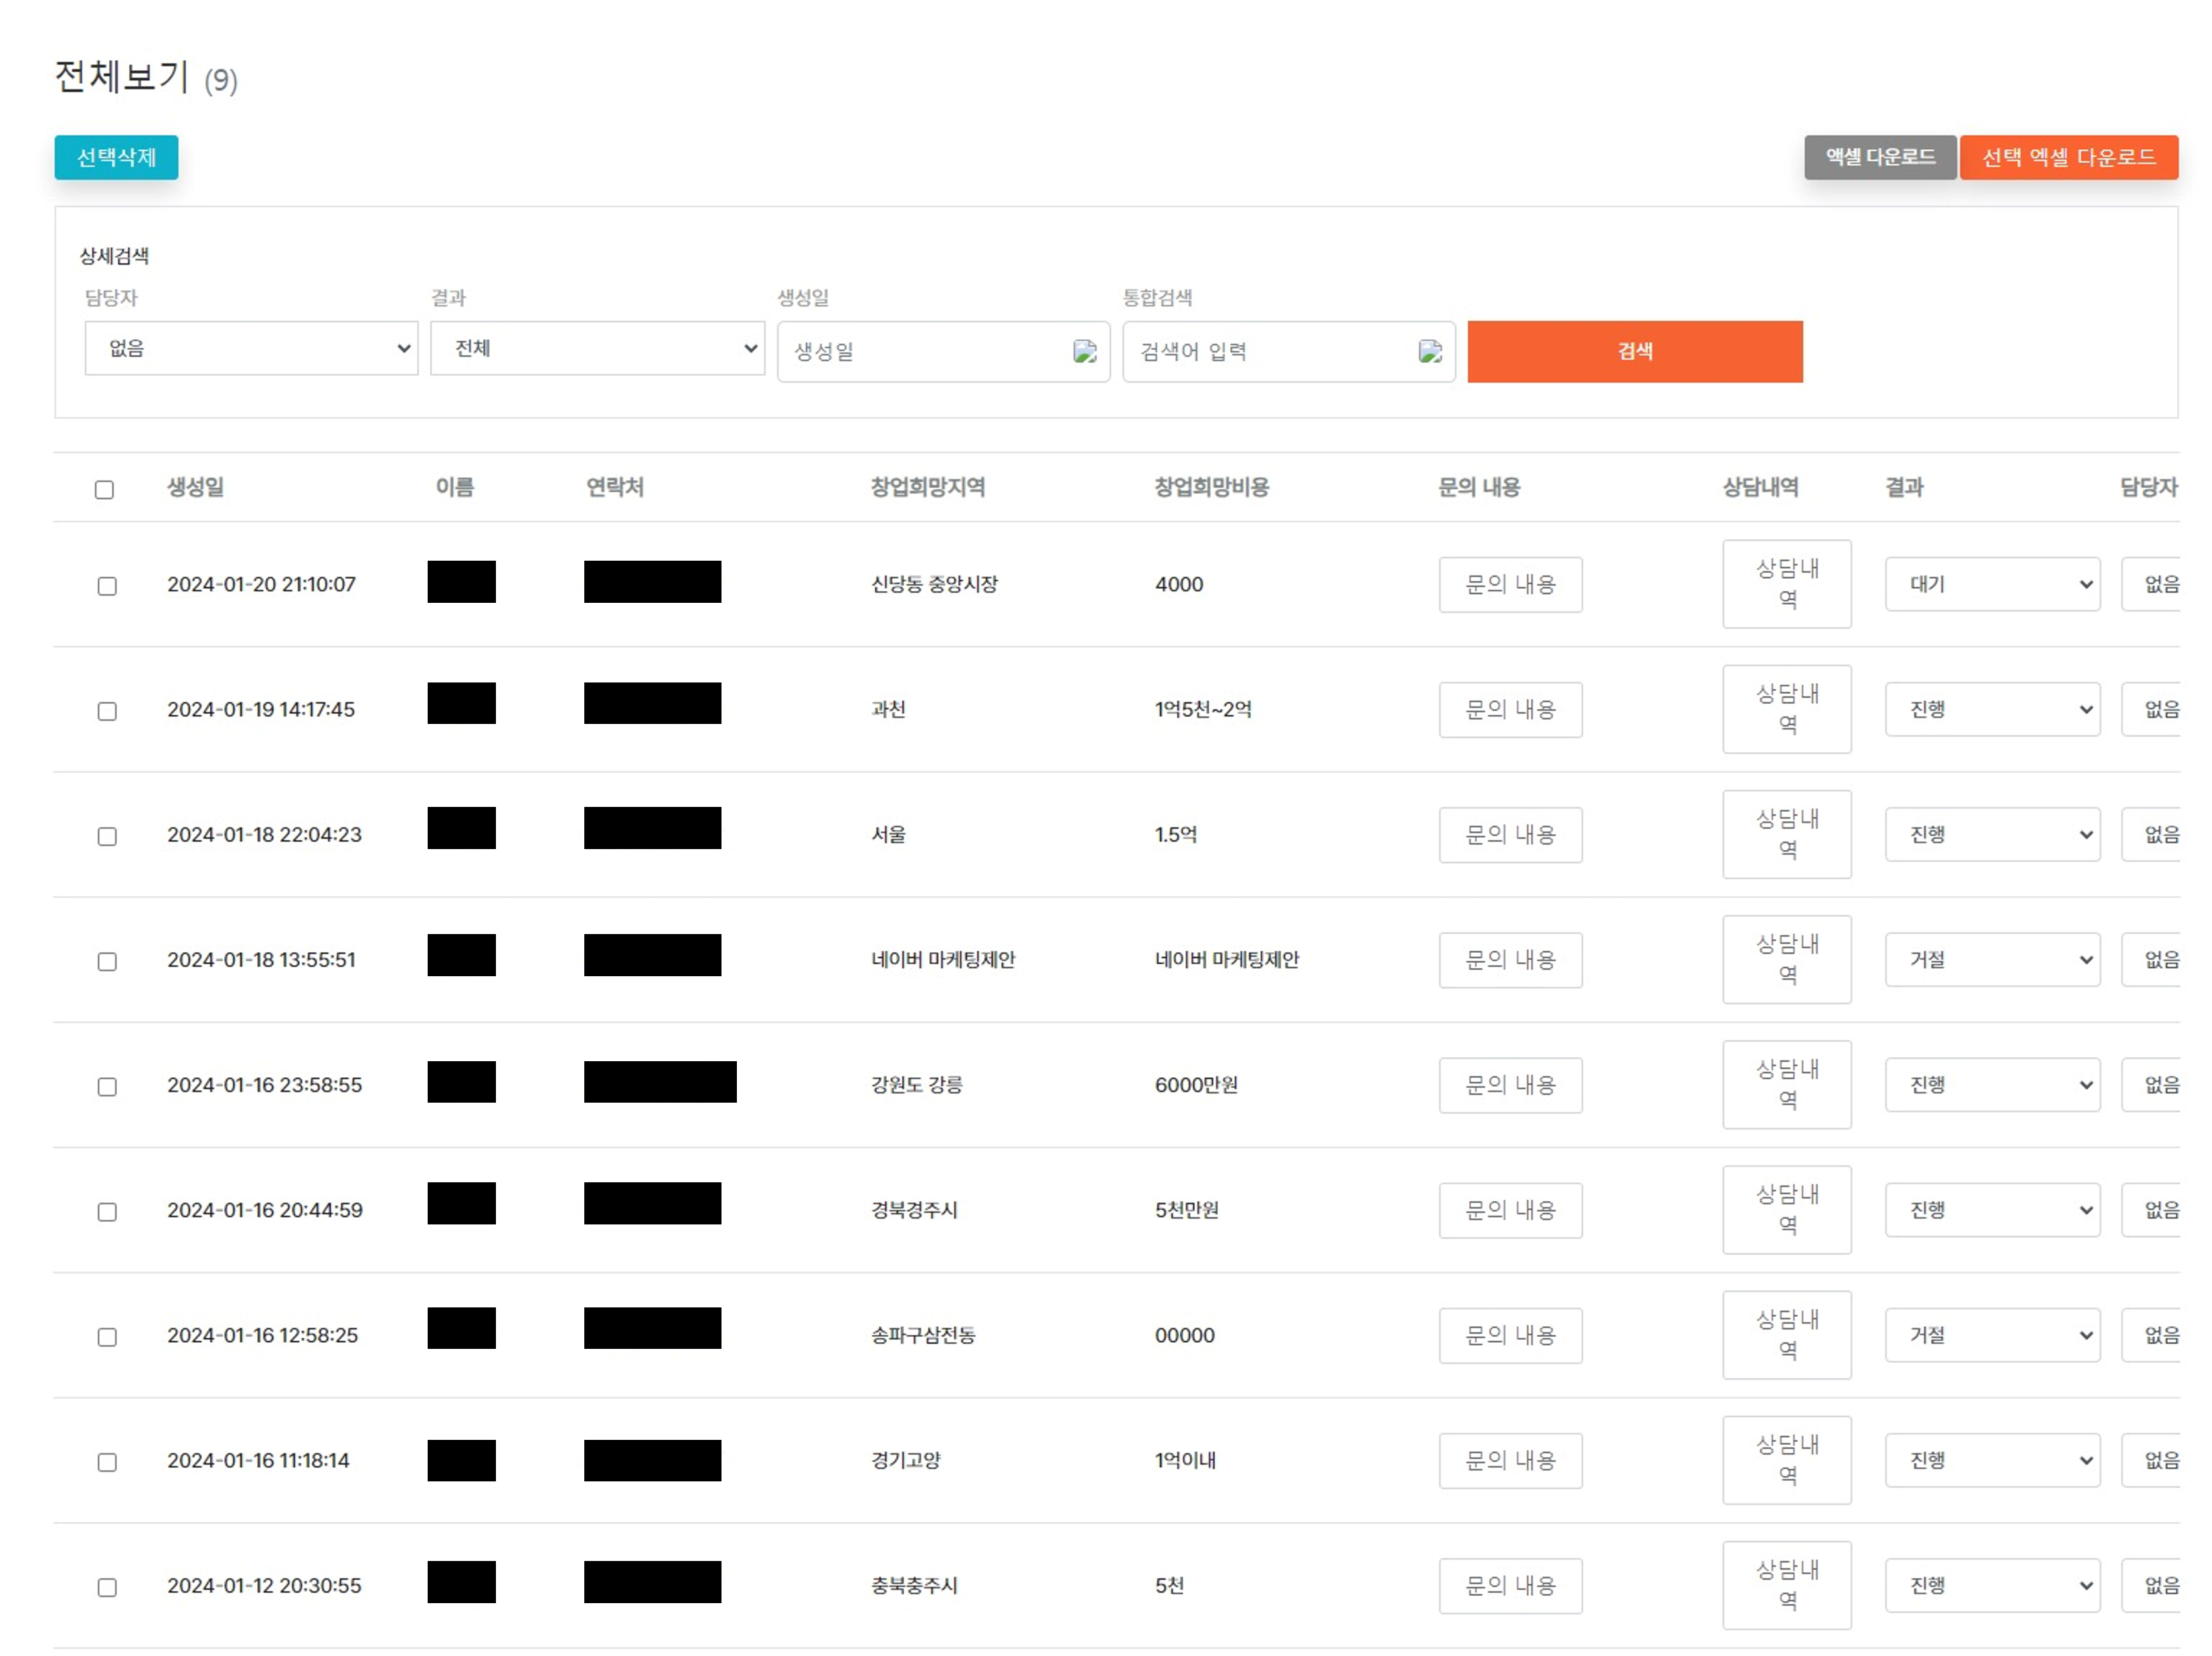Image resolution: width=2212 pixels, height=1656 pixels.
Task: Click the 생성일 column header
Action: point(195,487)
